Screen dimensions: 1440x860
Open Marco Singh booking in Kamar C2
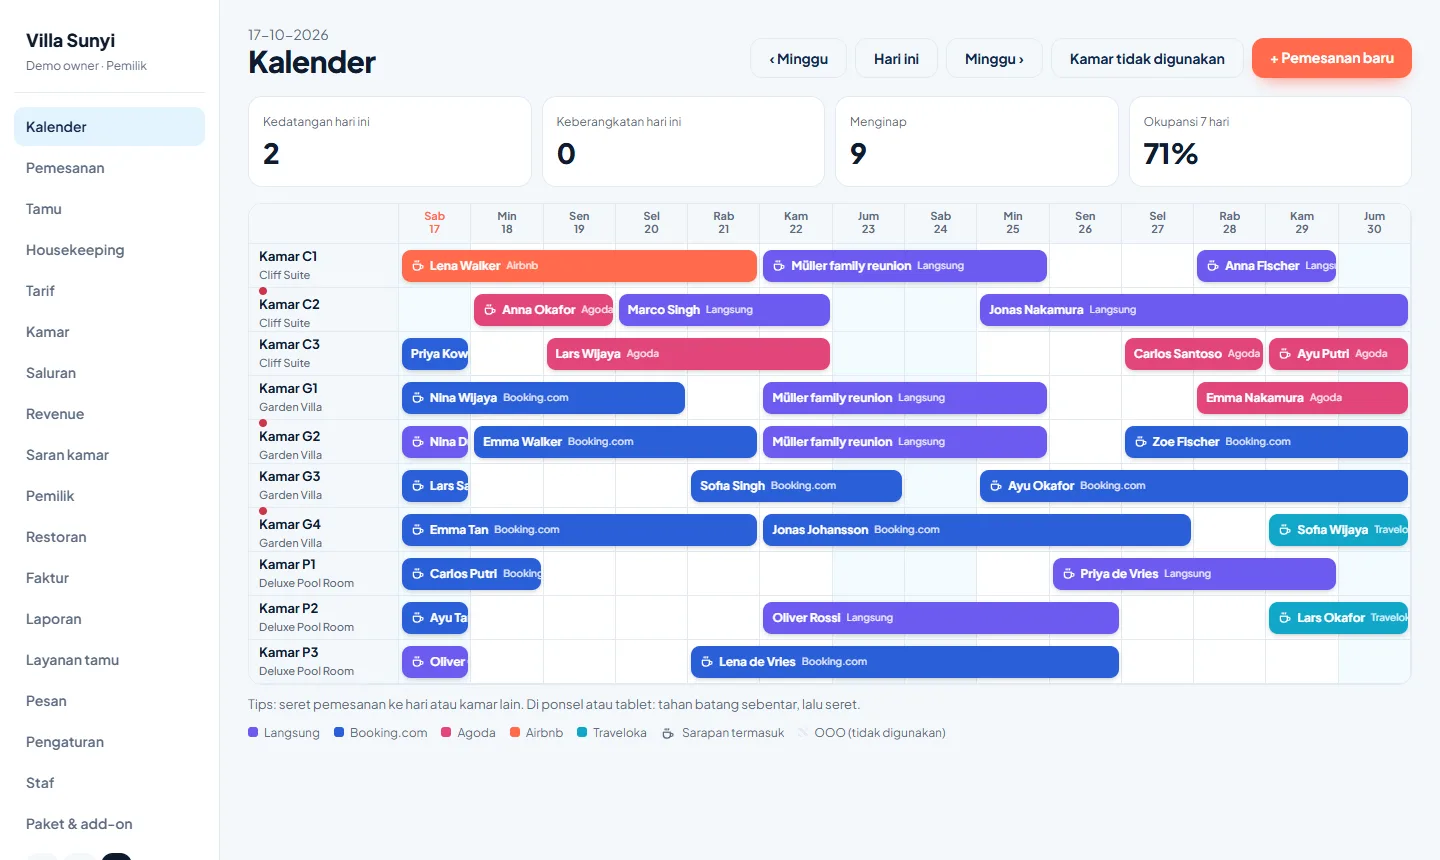pos(724,310)
